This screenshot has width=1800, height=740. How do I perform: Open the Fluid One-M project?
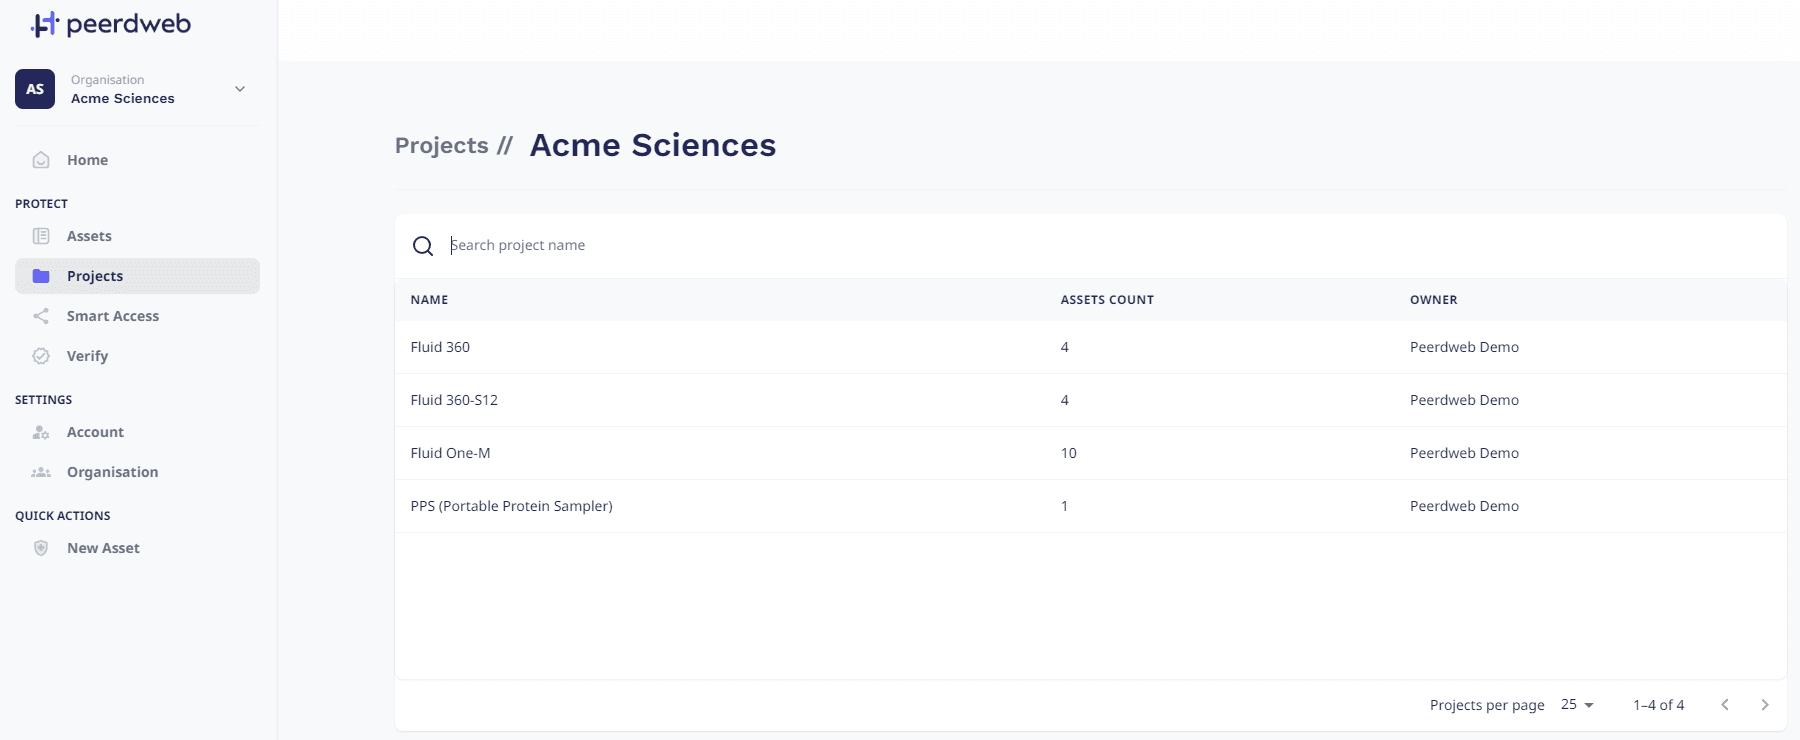tap(450, 453)
